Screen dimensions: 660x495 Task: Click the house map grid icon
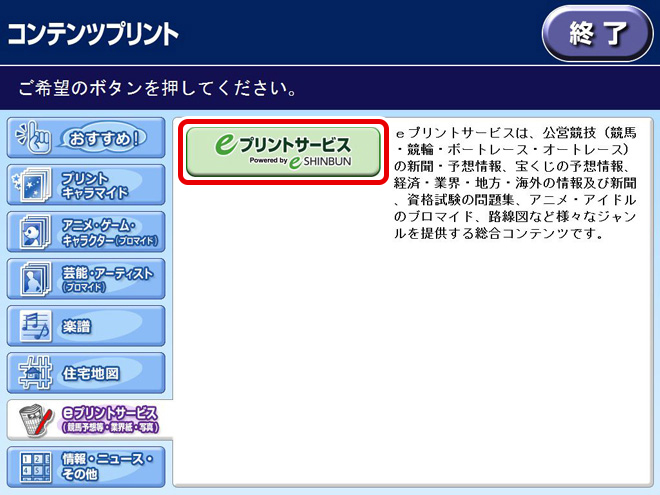(35, 373)
